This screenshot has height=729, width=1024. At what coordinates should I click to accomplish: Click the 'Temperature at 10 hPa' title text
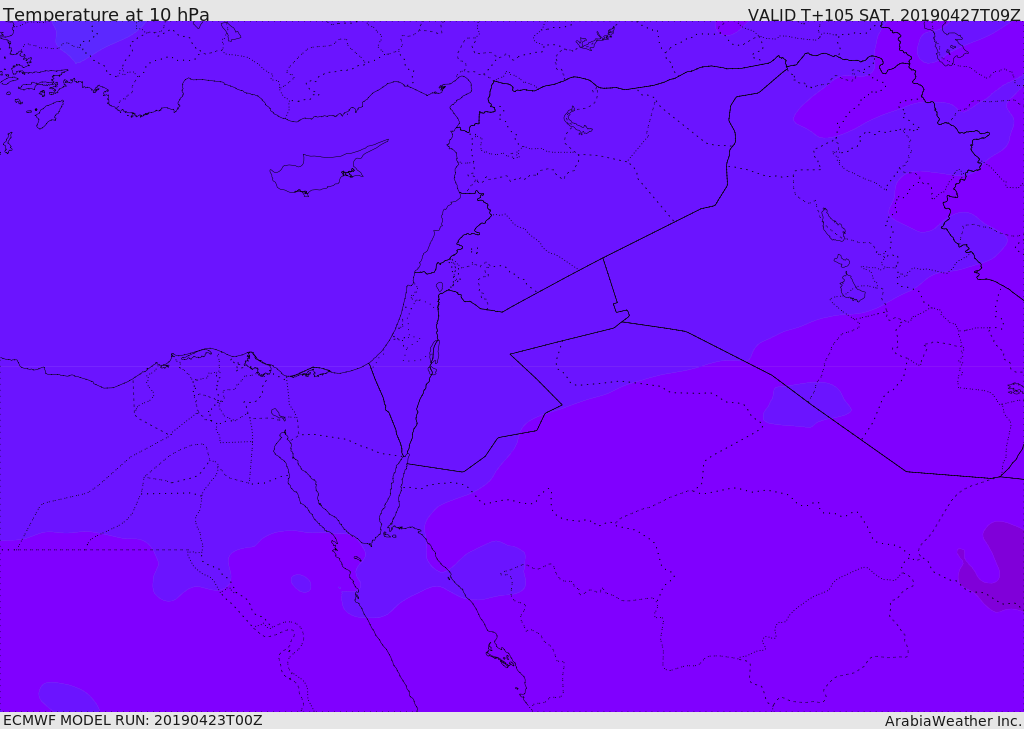106,14
